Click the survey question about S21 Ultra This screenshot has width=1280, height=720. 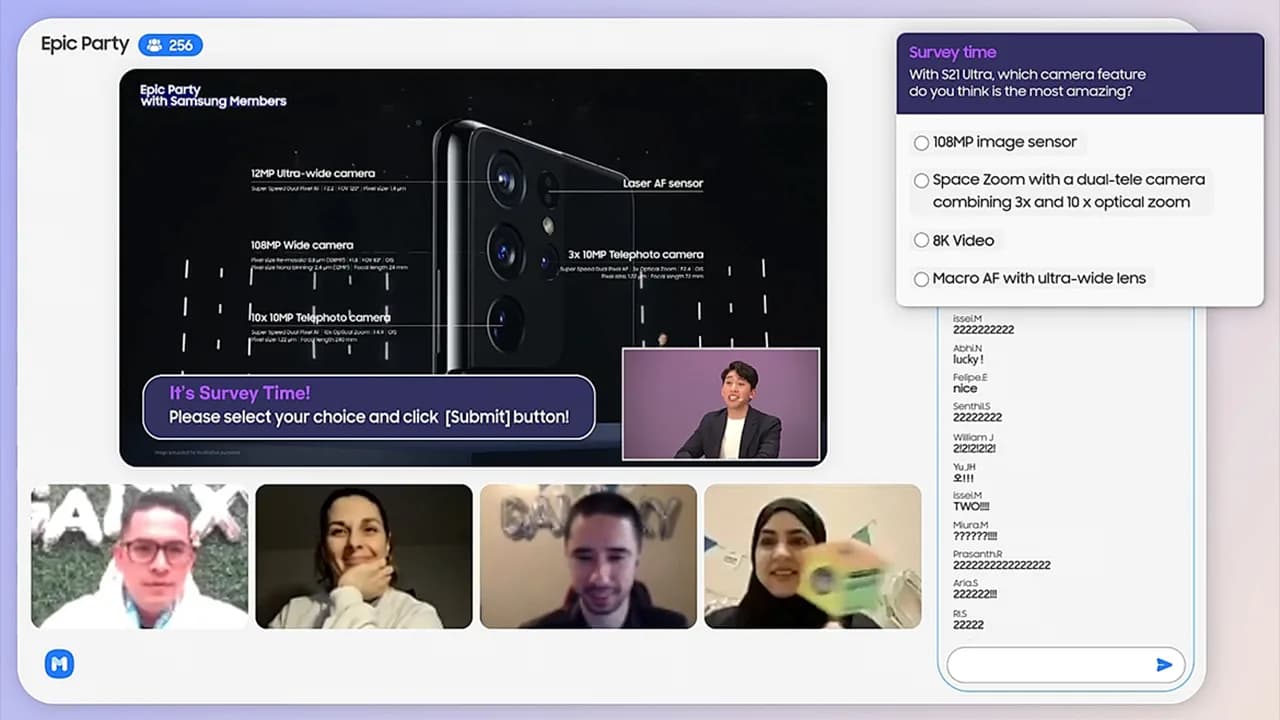tap(1027, 83)
